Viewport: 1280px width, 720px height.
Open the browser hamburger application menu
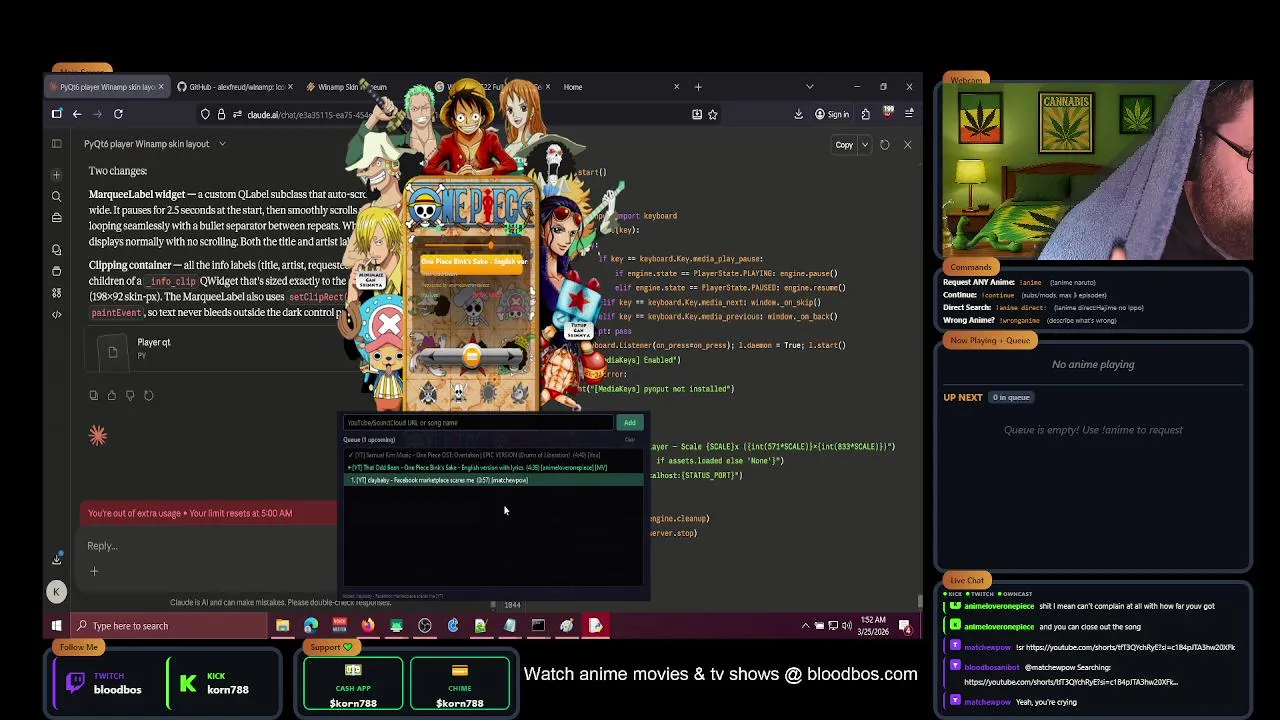point(909,114)
